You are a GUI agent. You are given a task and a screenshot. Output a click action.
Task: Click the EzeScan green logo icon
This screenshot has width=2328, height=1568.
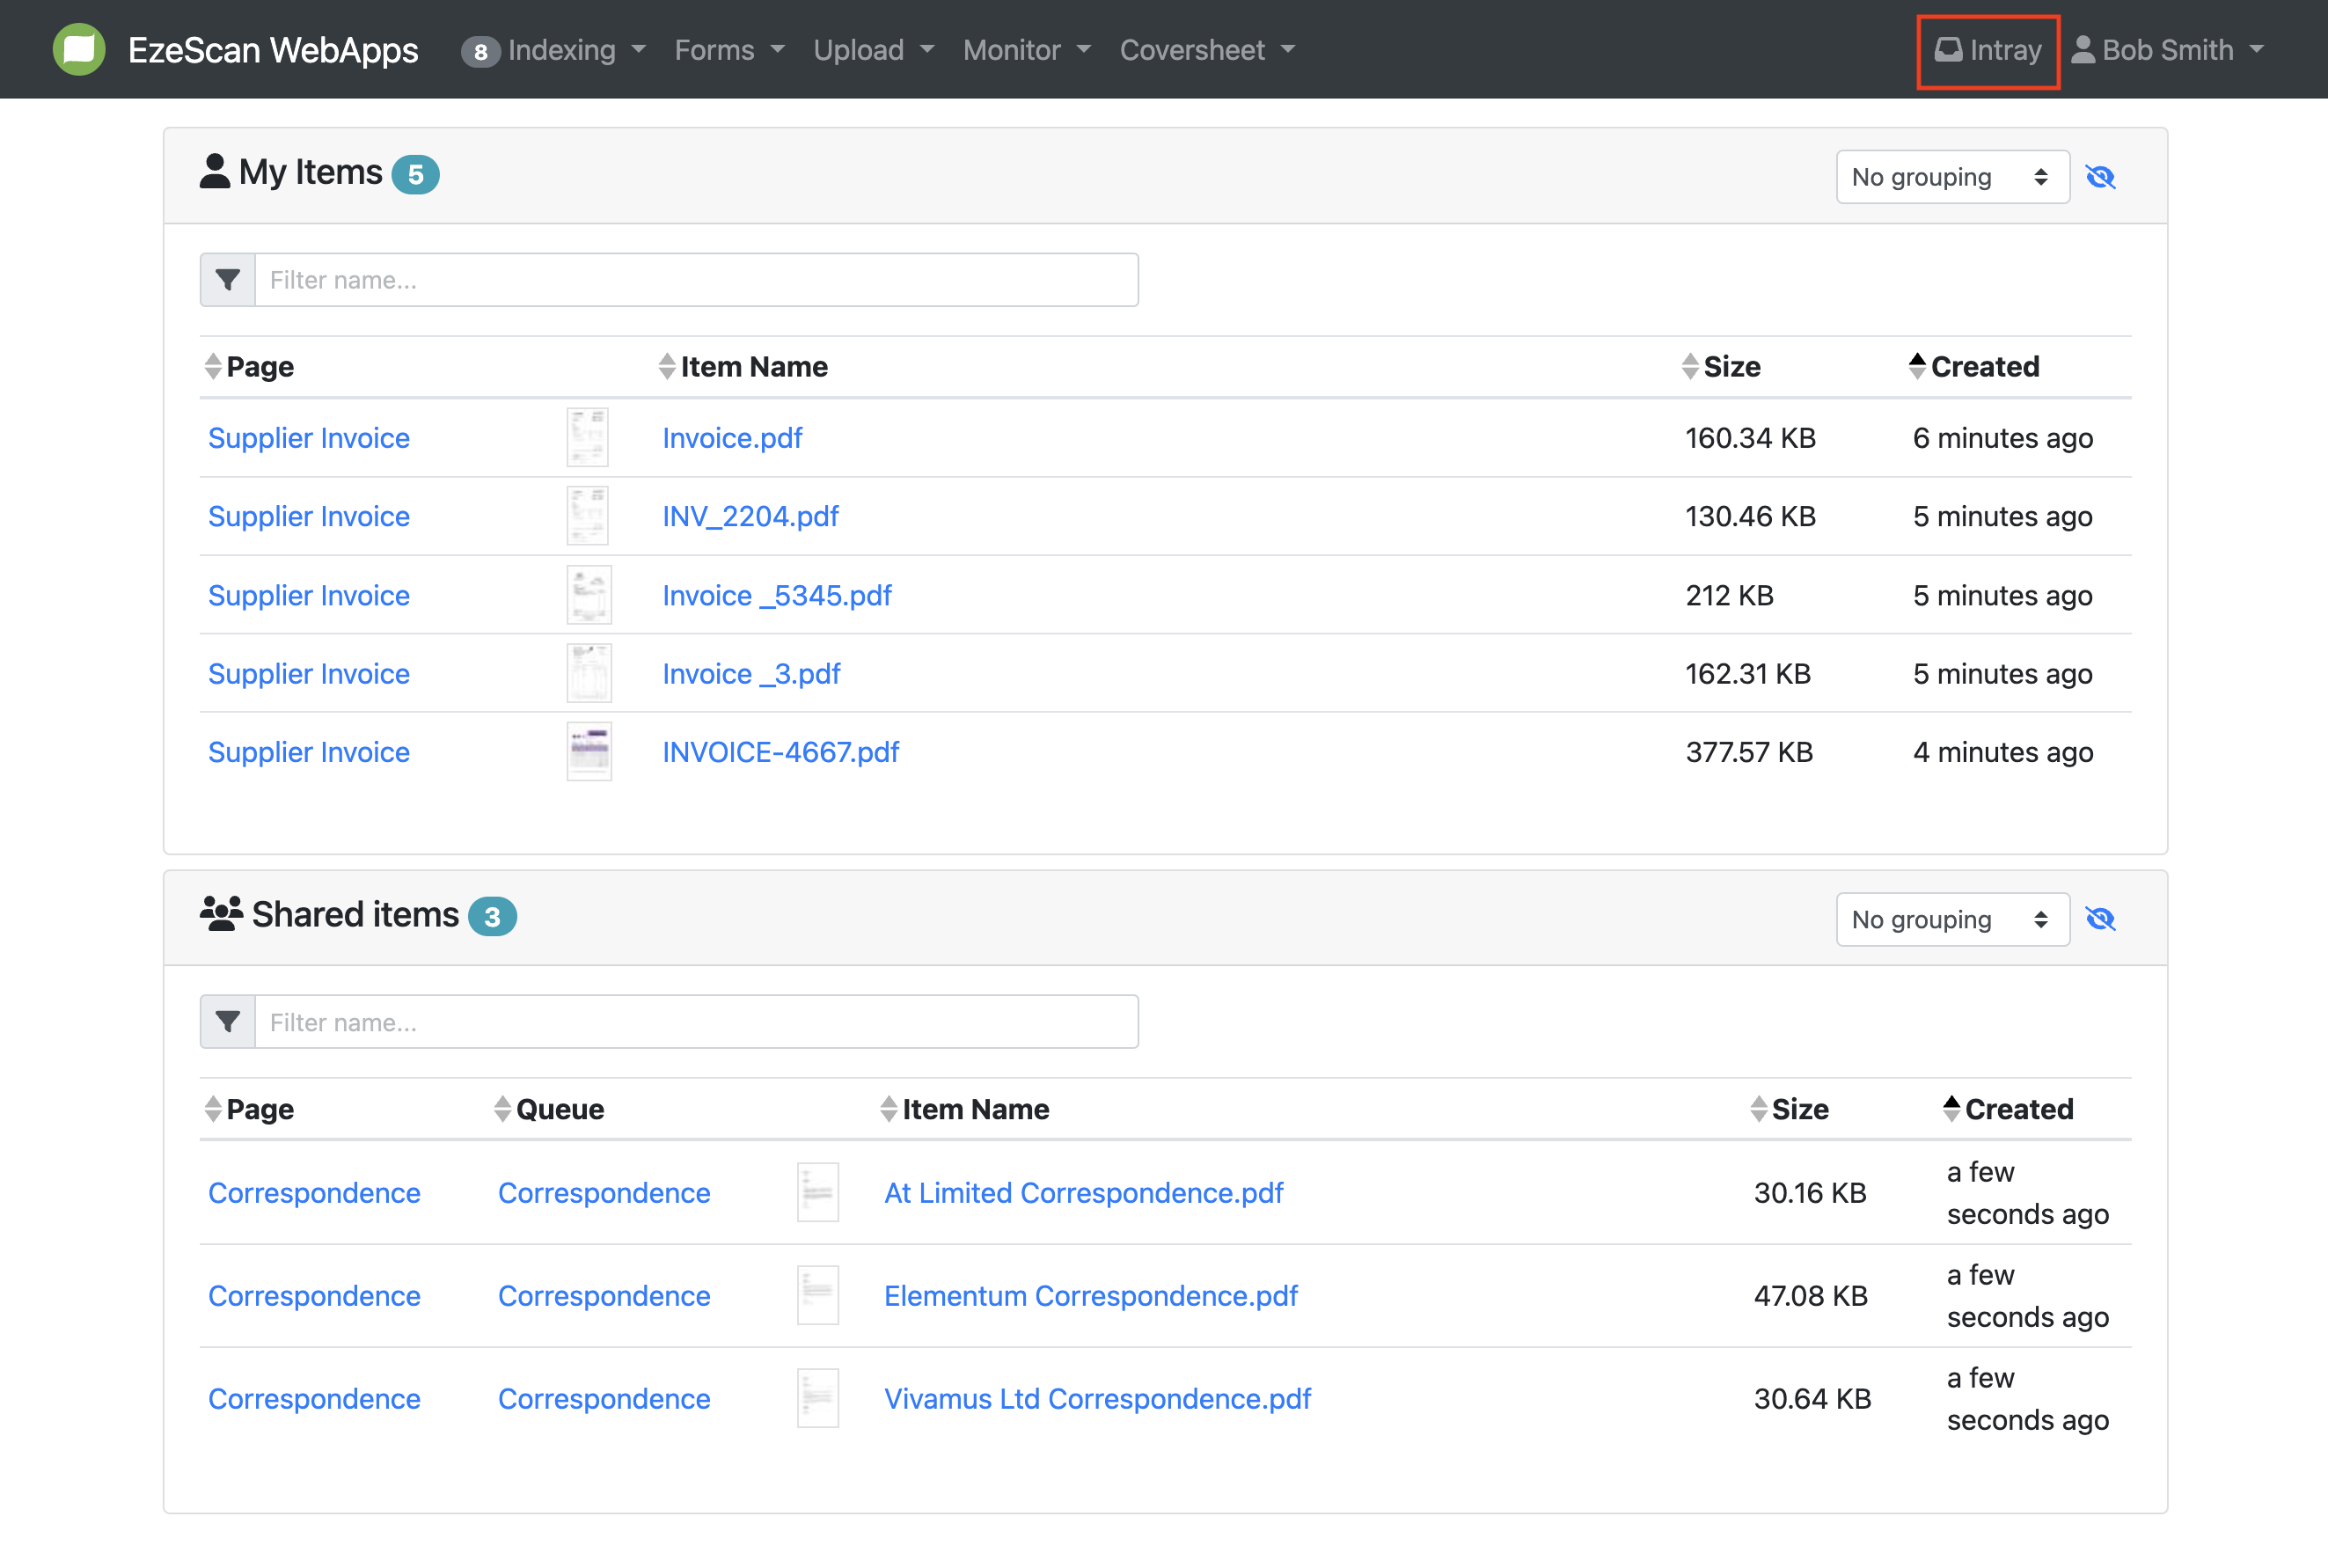click(79, 49)
